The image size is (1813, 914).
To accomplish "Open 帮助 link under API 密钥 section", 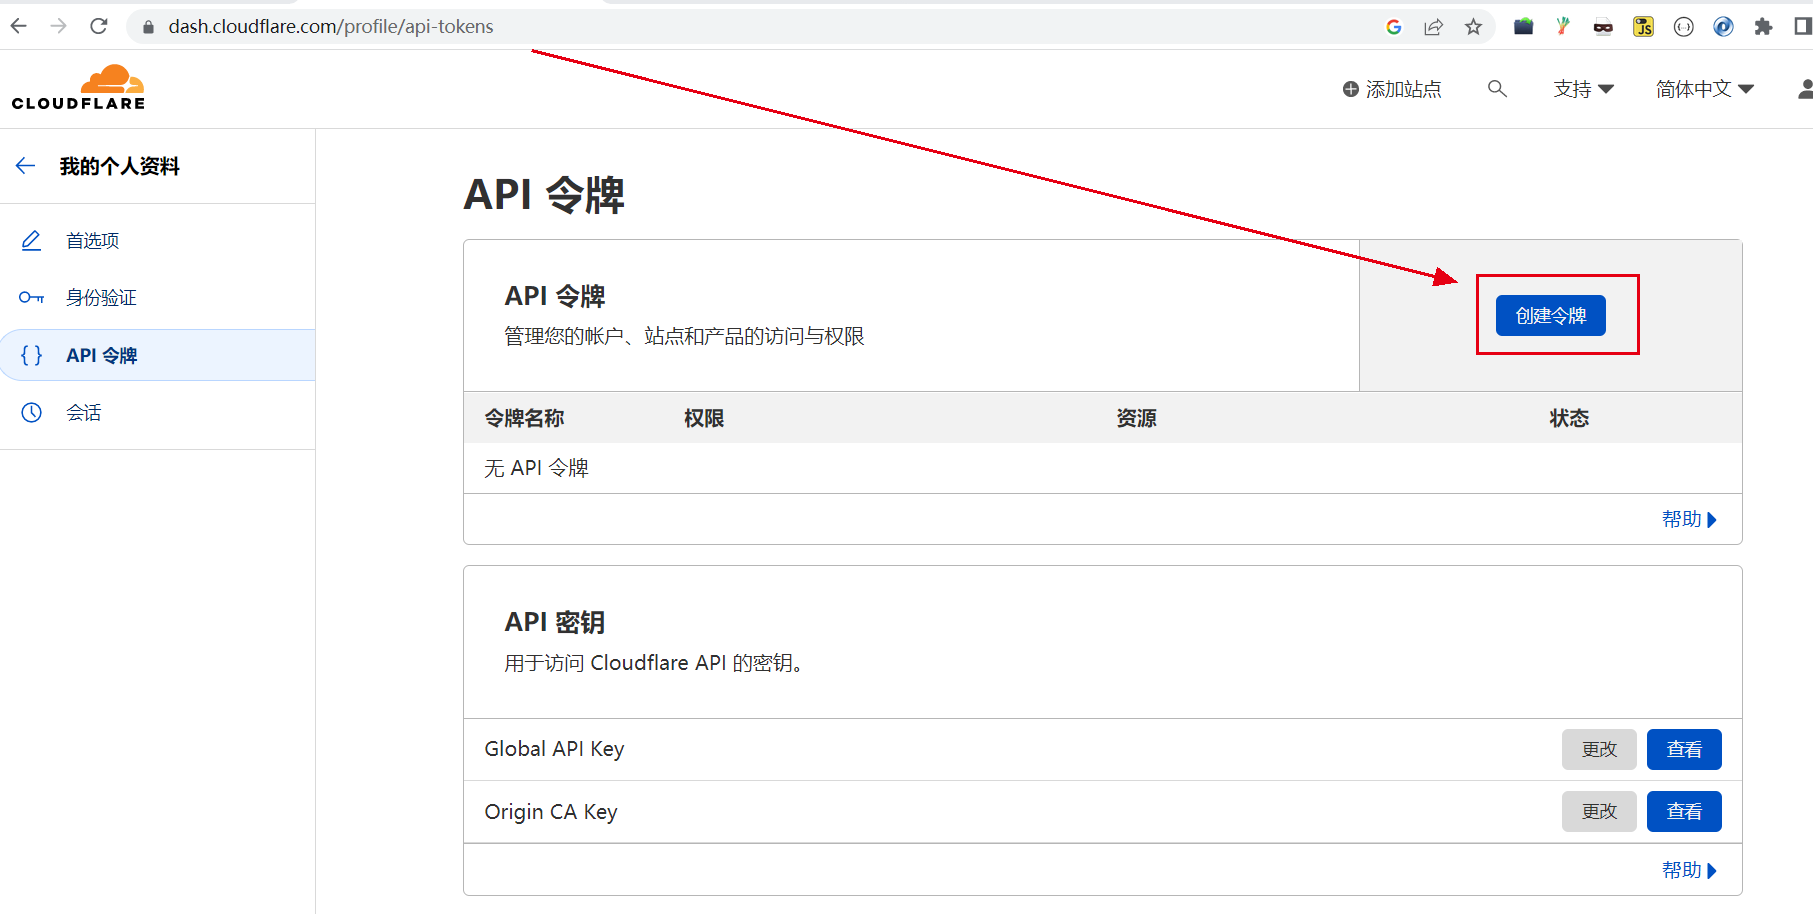I will (1689, 870).
